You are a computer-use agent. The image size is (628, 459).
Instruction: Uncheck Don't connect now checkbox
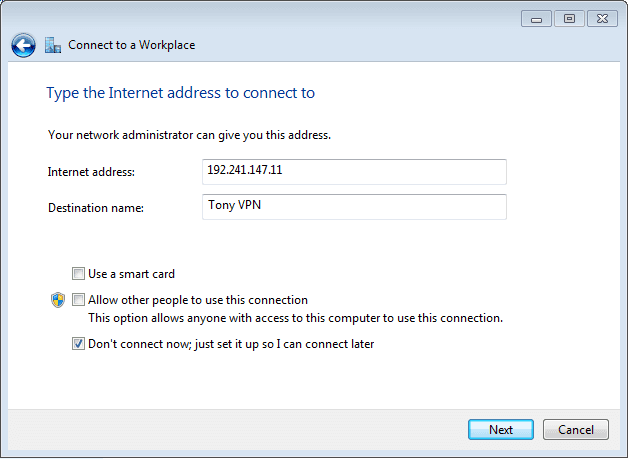(x=78, y=344)
